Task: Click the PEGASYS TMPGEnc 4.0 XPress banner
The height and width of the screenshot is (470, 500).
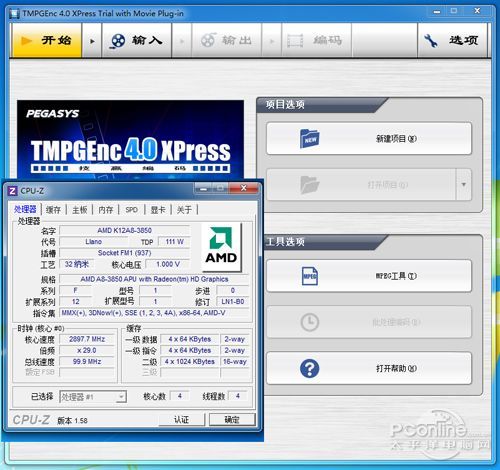Action: [130, 139]
